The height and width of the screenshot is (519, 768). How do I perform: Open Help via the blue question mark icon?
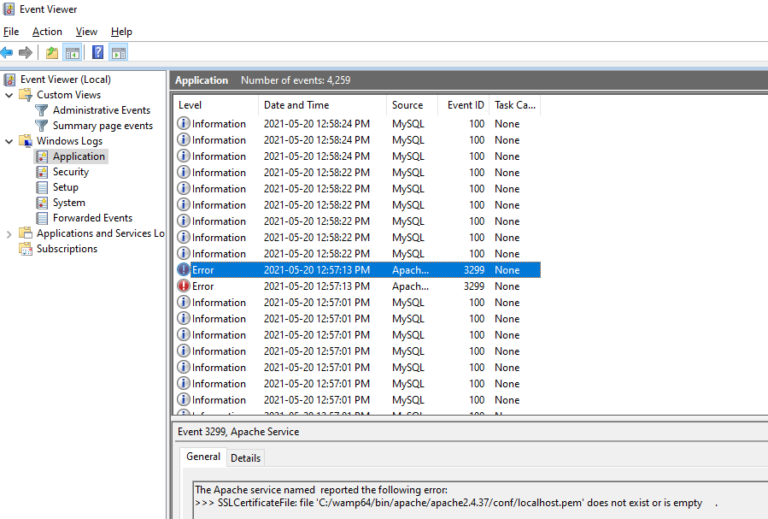click(x=98, y=53)
